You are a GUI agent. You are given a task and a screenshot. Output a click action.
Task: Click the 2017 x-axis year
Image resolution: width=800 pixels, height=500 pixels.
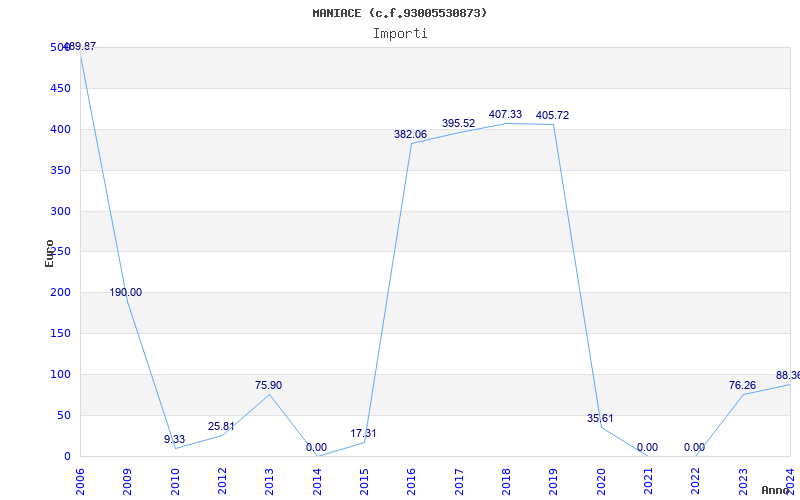click(459, 482)
